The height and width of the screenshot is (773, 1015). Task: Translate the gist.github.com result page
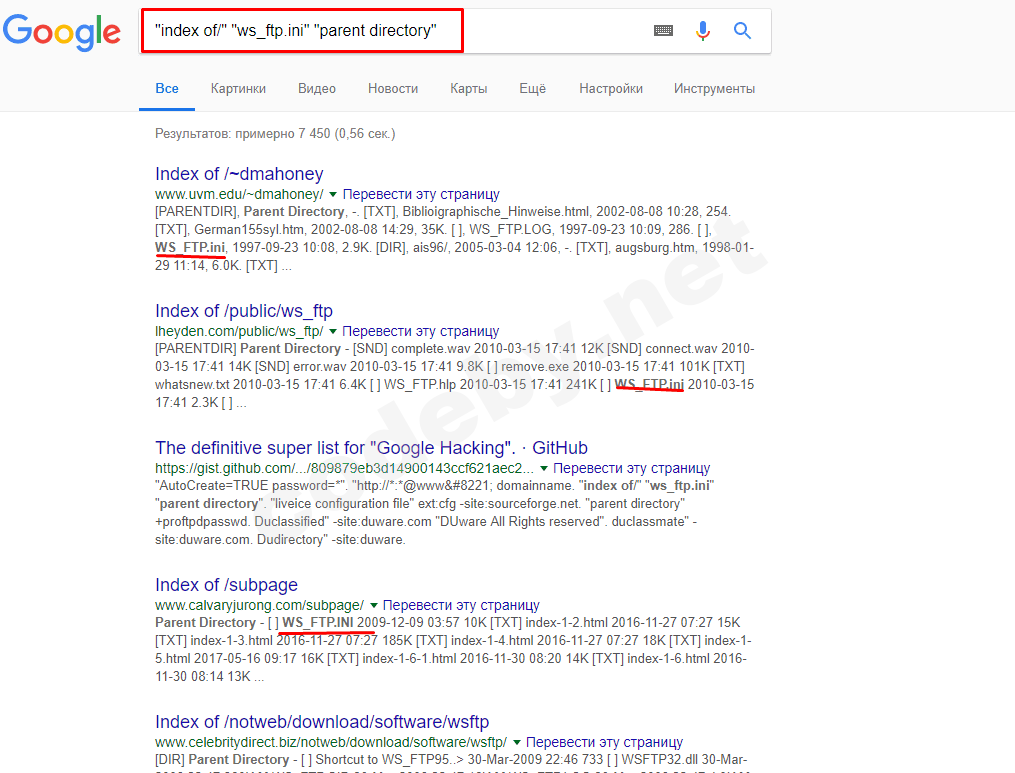[631, 468]
